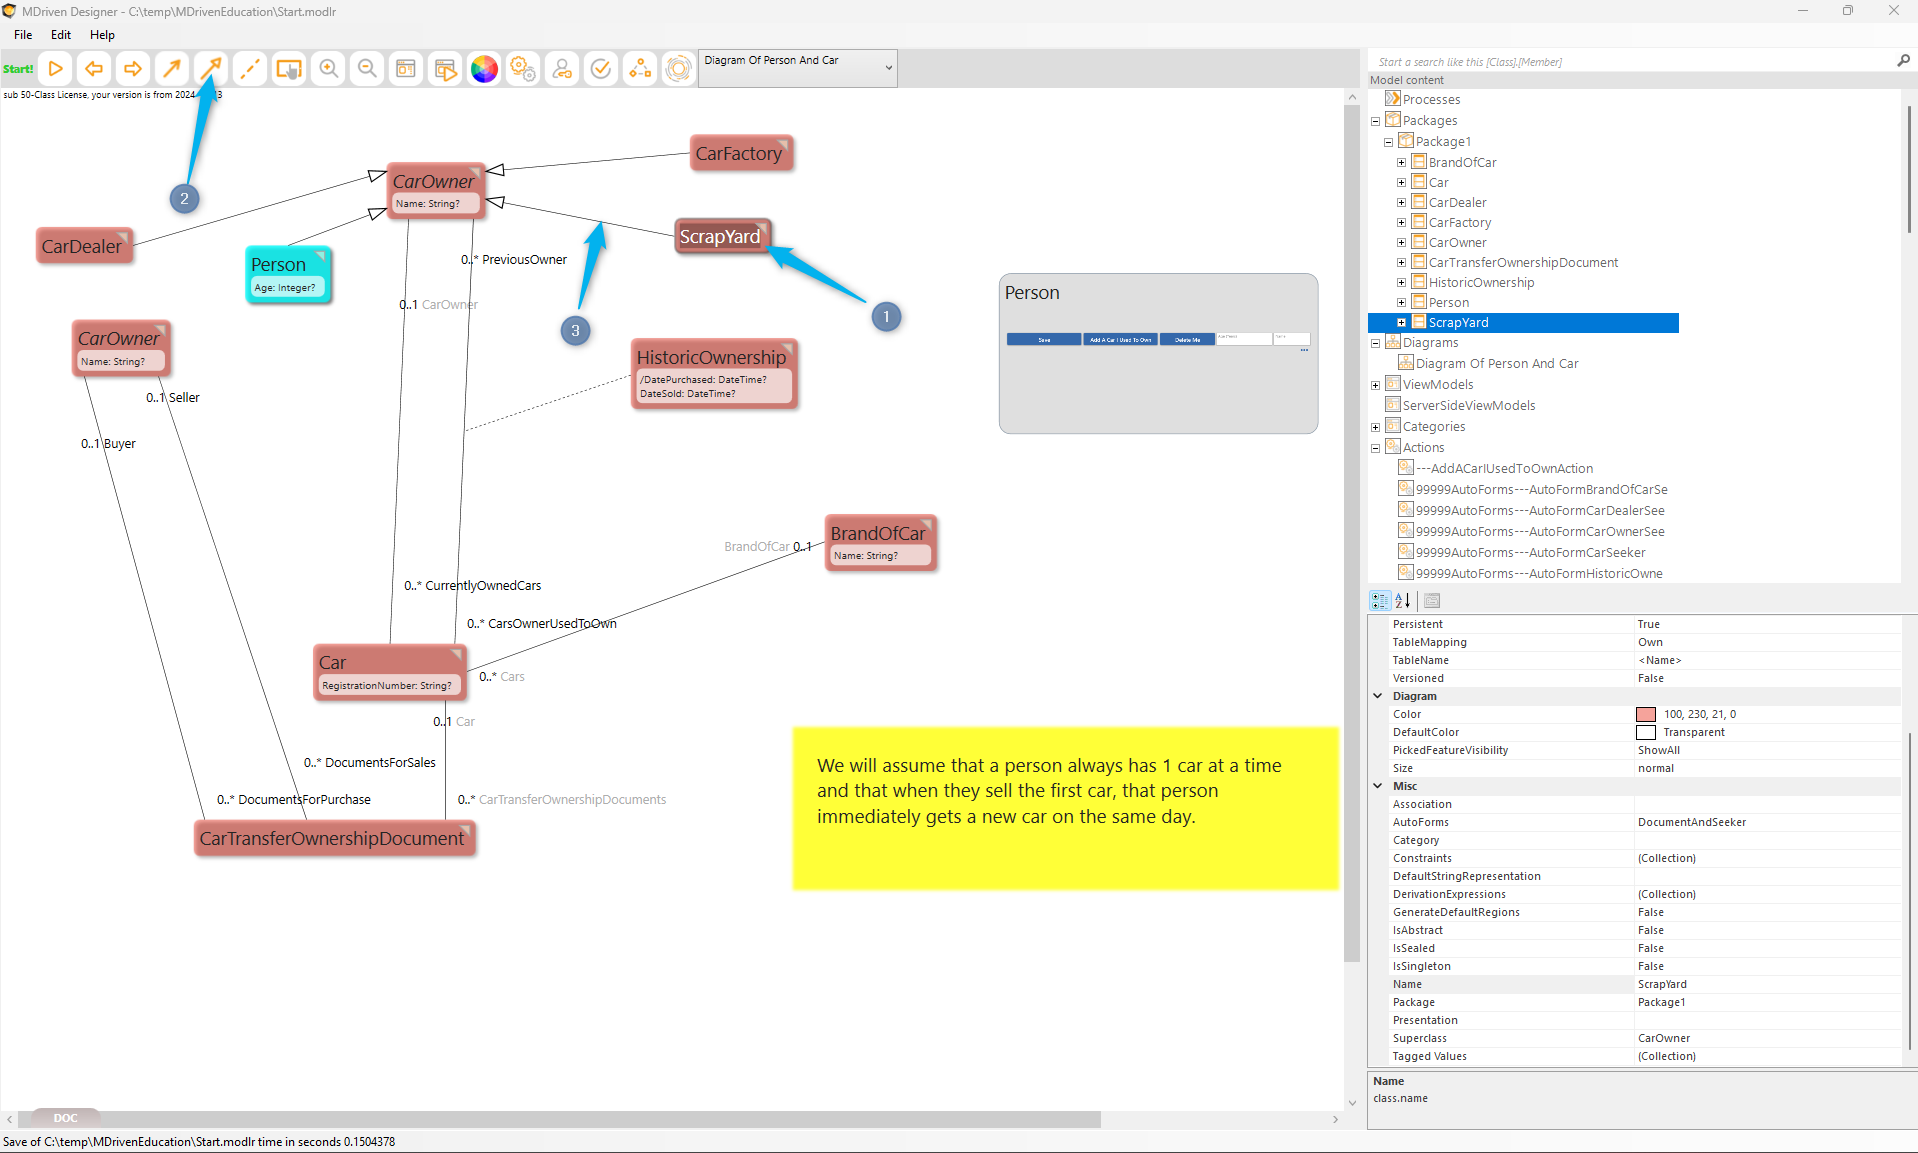Select CarTransferOwnershipDocument in model tree

click(x=1522, y=263)
